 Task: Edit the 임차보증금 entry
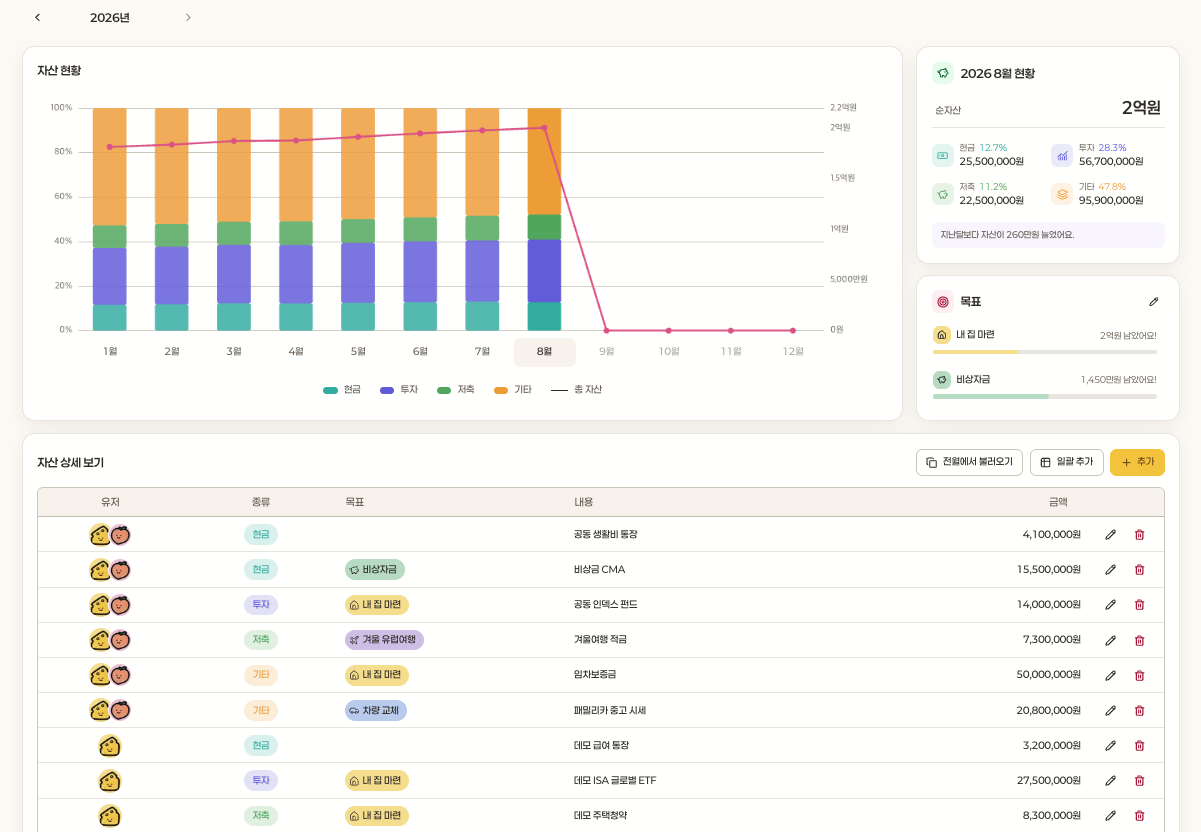coord(1110,675)
